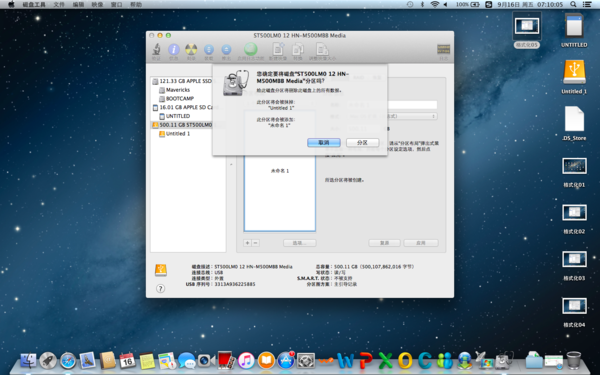This screenshot has height=375, width=600.
Task: Open Notification Center icon in menu bar
Action: pos(587,4)
